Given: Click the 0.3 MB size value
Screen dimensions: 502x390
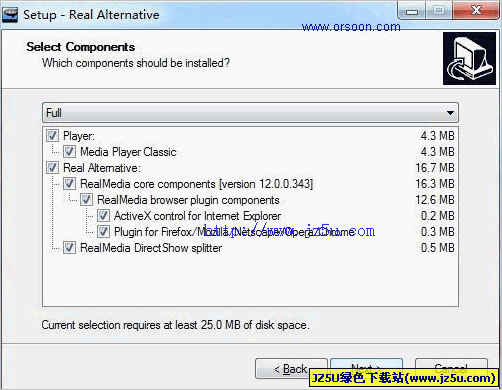Looking at the screenshot, I should click(438, 232).
